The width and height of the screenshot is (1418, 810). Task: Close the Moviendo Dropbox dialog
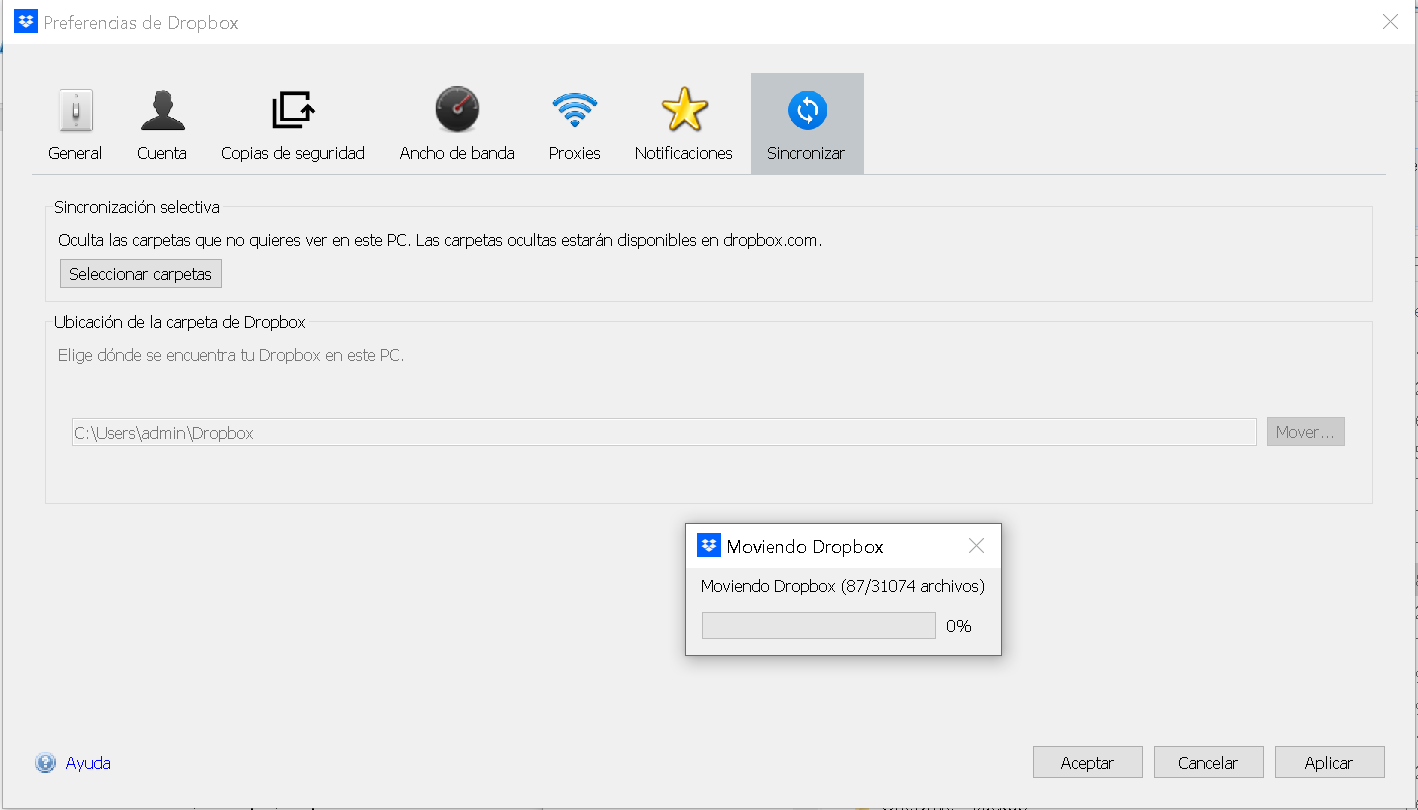(977, 546)
